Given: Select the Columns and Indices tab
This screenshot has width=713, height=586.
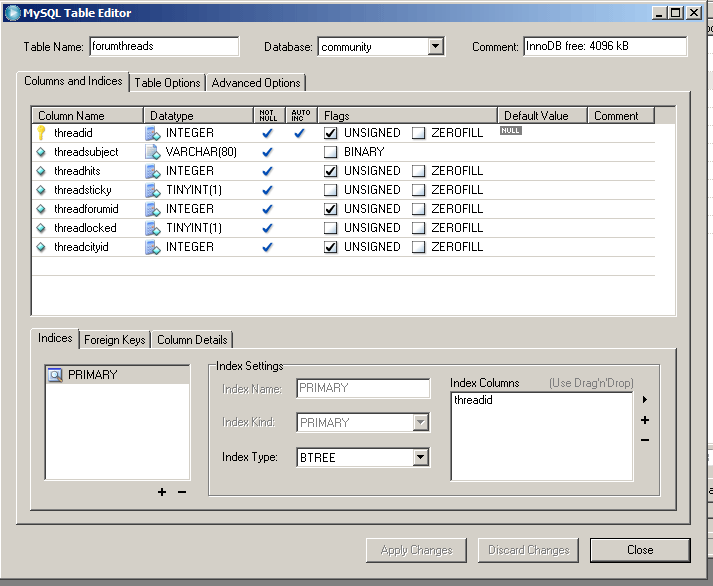Looking at the screenshot, I should [73, 81].
